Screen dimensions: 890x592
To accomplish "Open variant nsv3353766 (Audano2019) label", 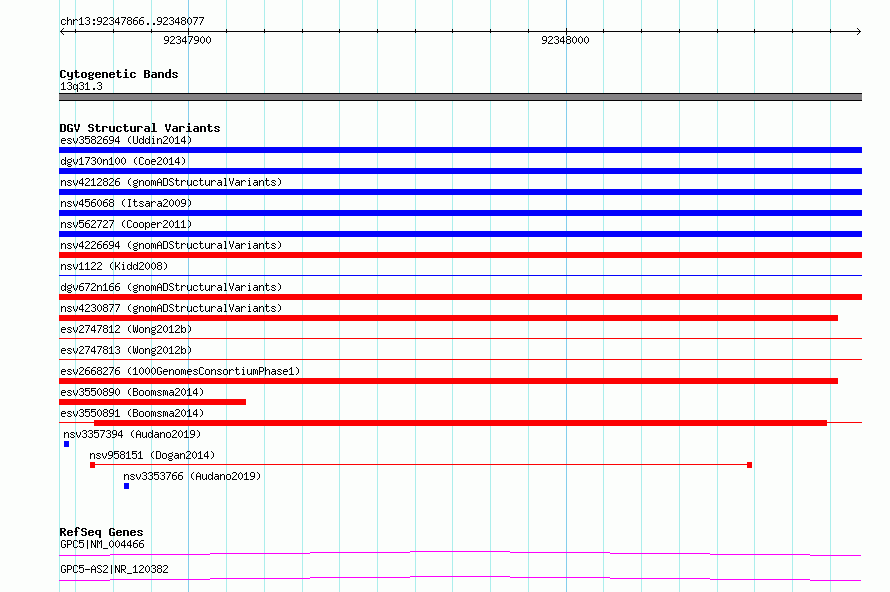I will (192, 476).
